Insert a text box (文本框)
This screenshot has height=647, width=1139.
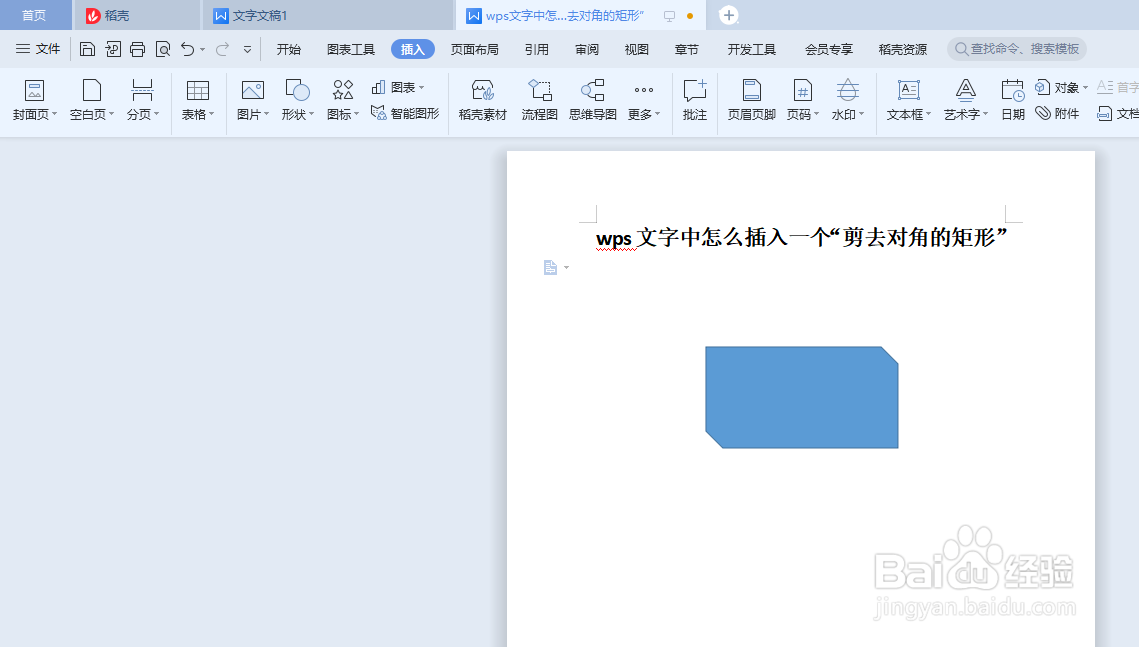(909, 99)
